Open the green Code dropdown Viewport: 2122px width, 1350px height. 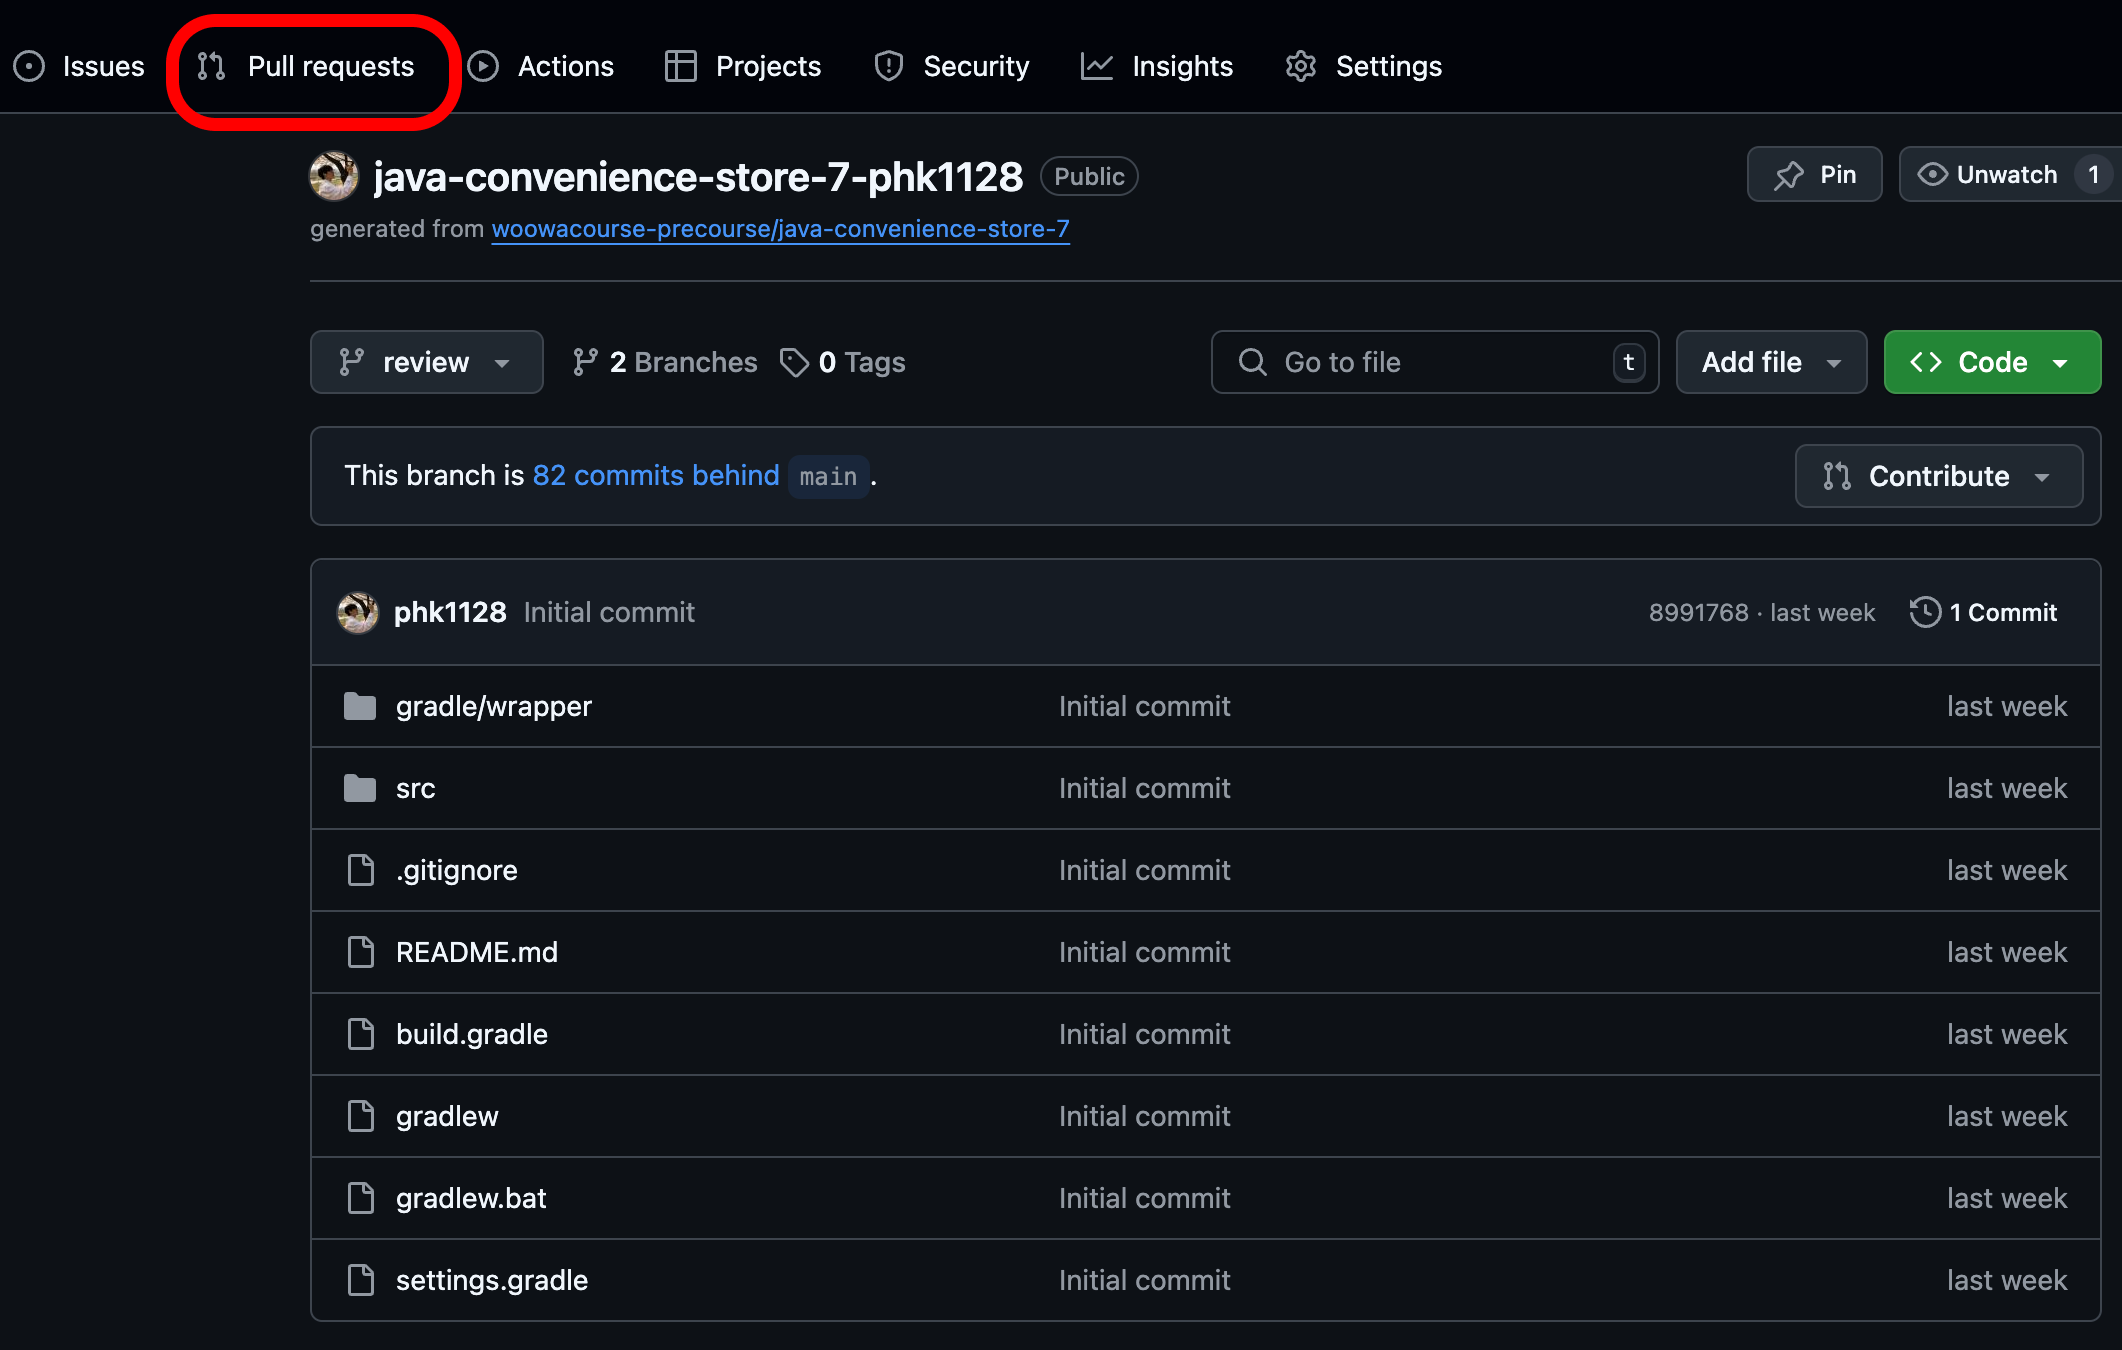point(1992,362)
